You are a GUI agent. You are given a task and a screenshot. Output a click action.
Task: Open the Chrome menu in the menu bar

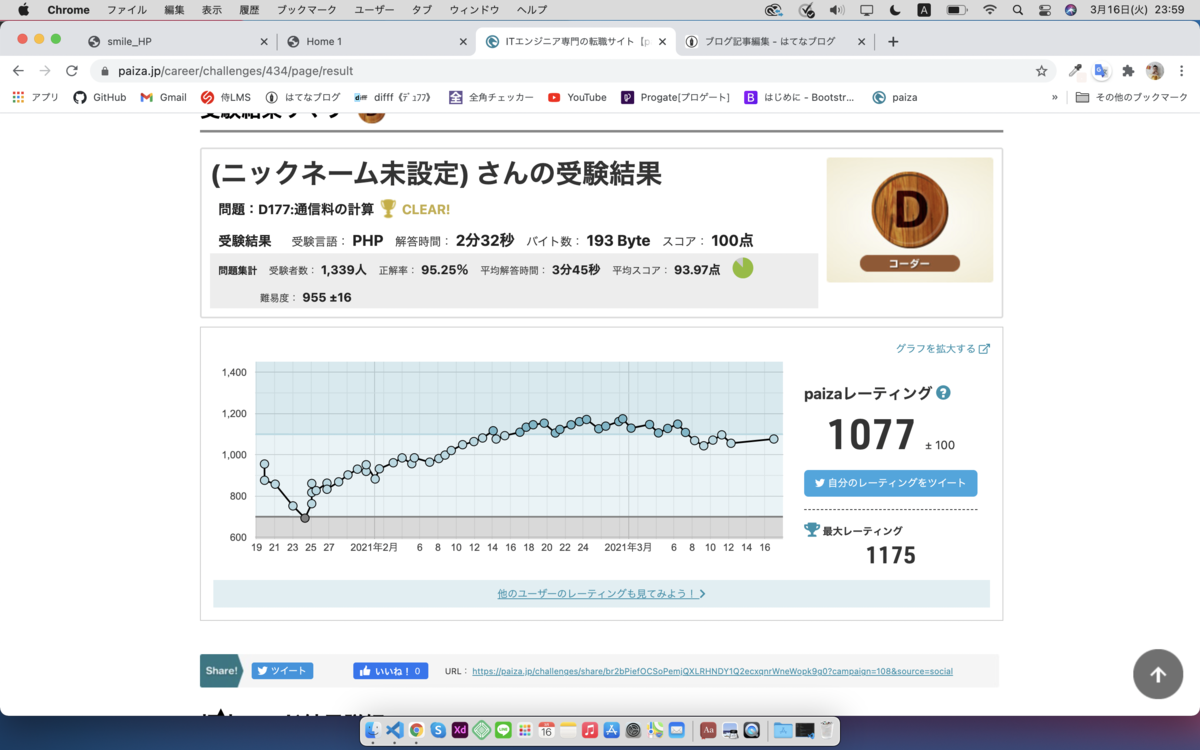click(68, 10)
